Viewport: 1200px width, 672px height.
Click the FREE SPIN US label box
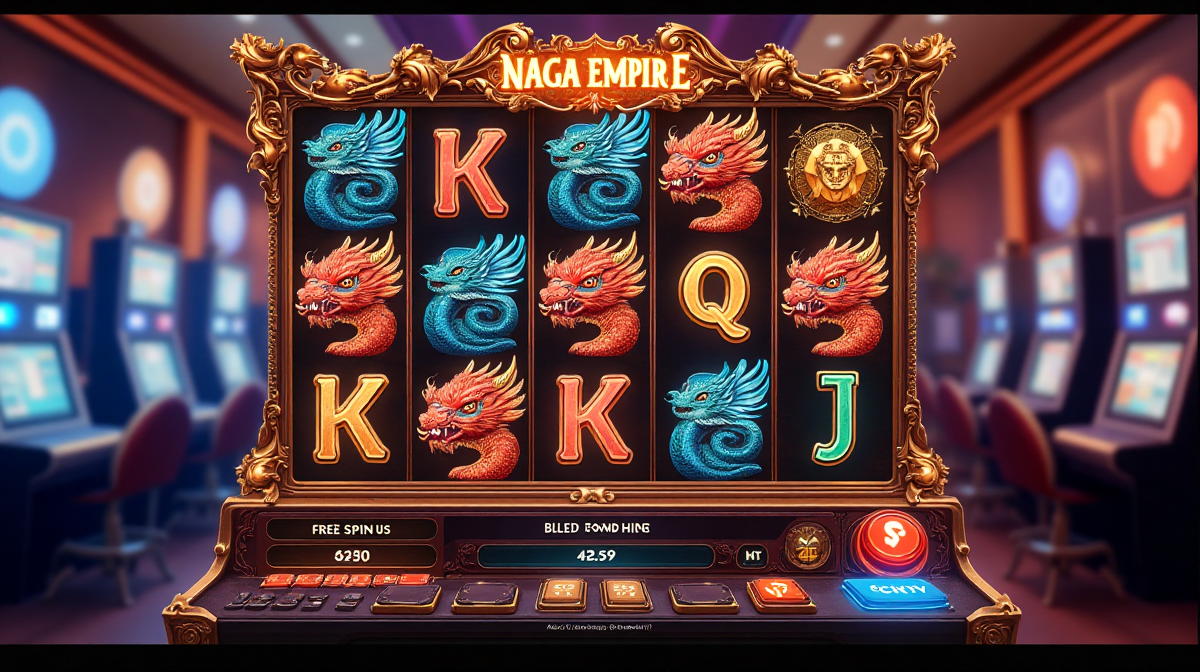351,529
